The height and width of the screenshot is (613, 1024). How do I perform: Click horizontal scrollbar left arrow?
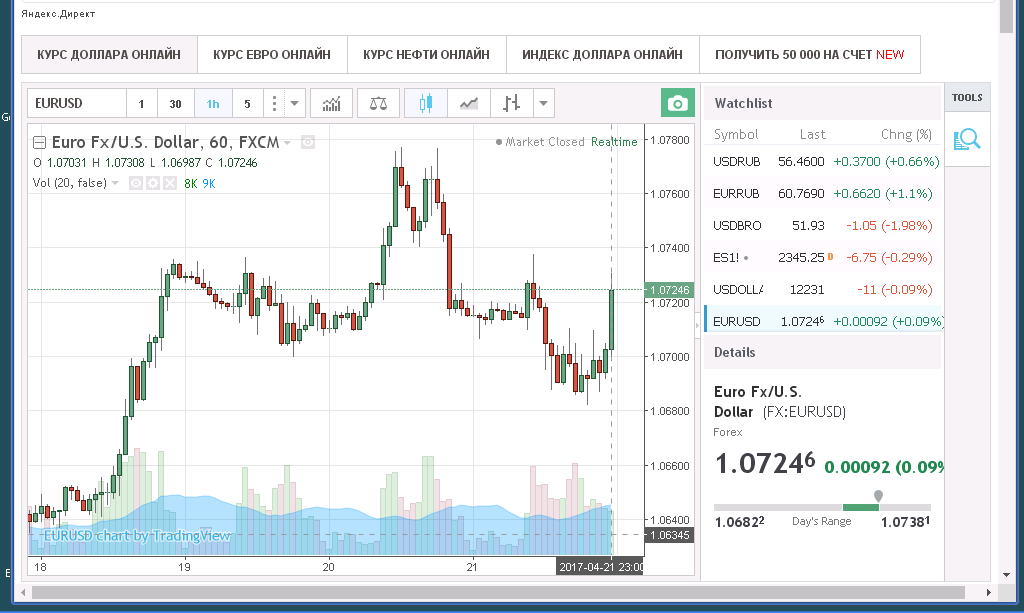coord(24,592)
